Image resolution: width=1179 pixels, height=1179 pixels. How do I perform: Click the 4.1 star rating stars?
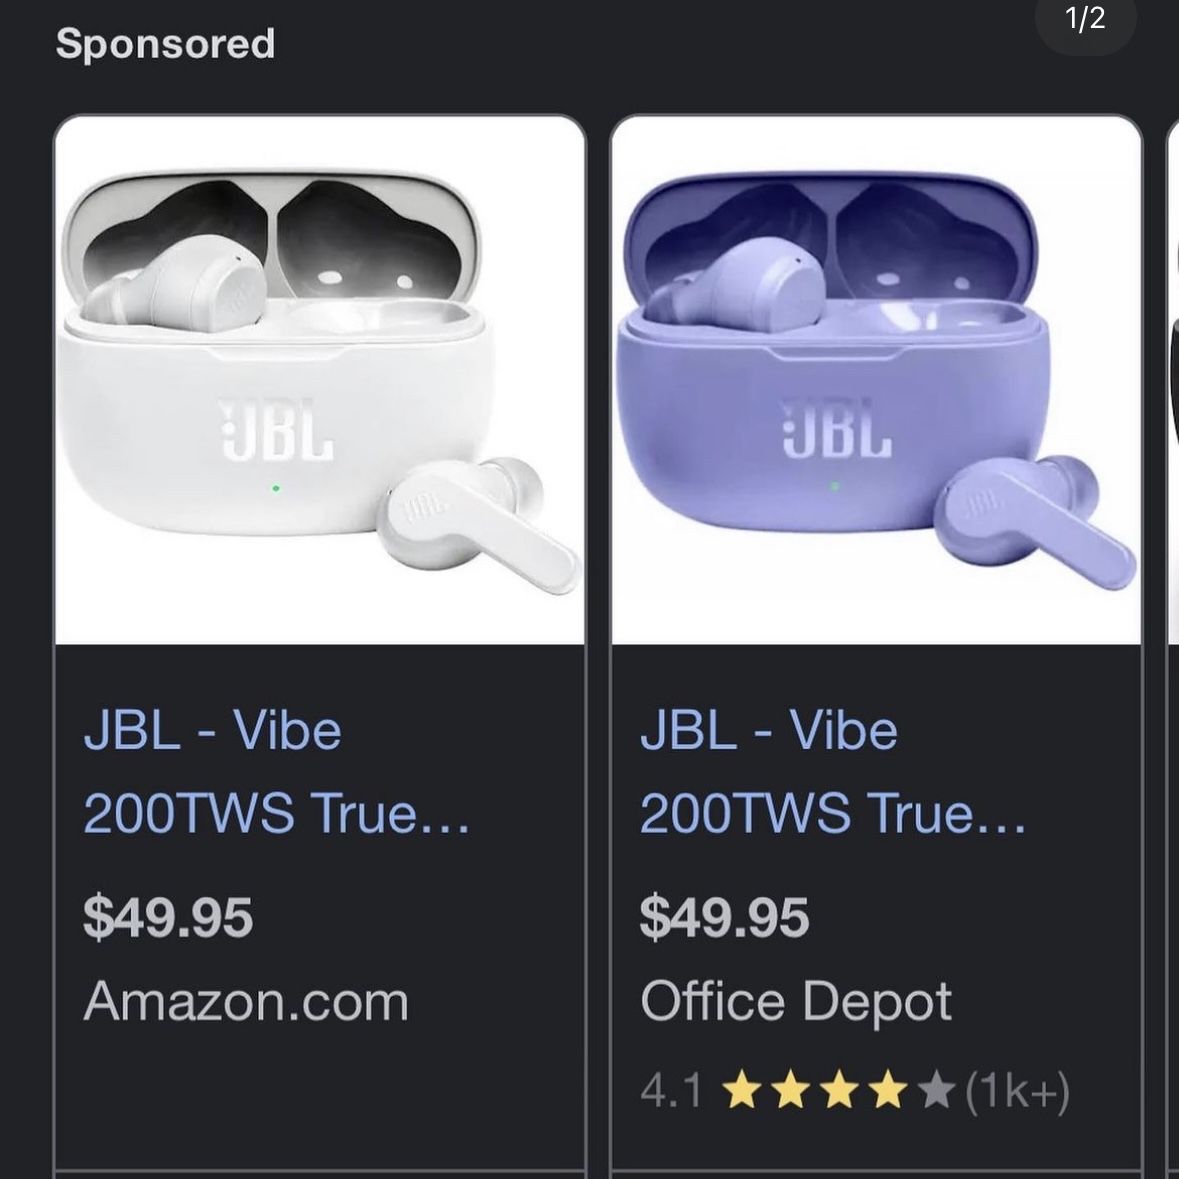pyautogui.click(x=838, y=1090)
